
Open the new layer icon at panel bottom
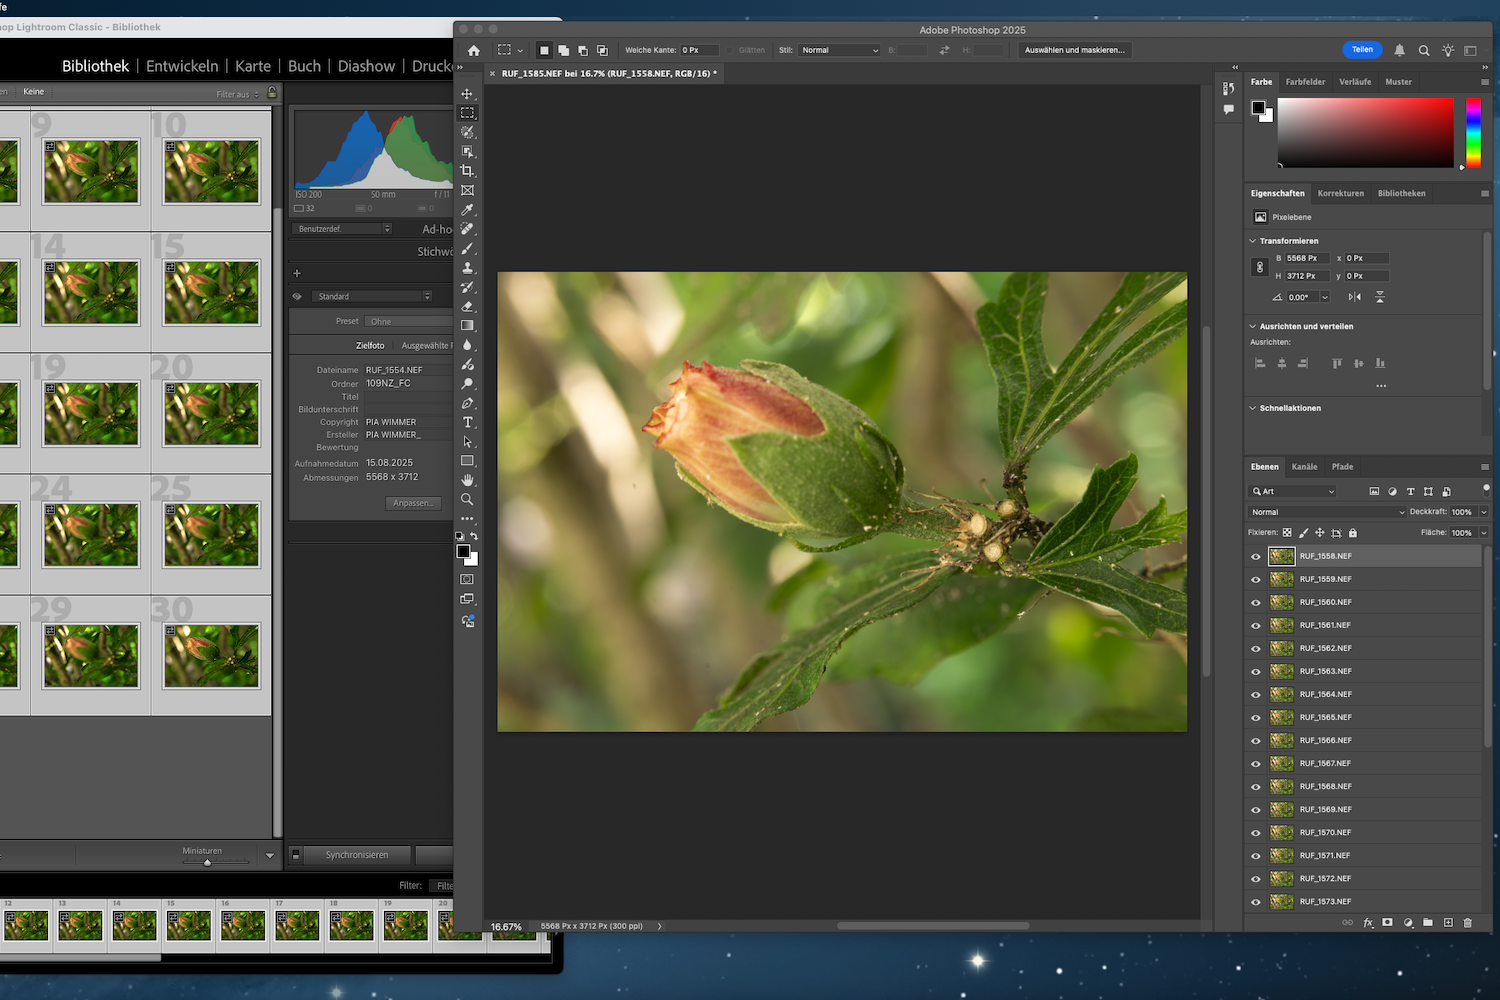pyautogui.click(x=1447, y=923)
